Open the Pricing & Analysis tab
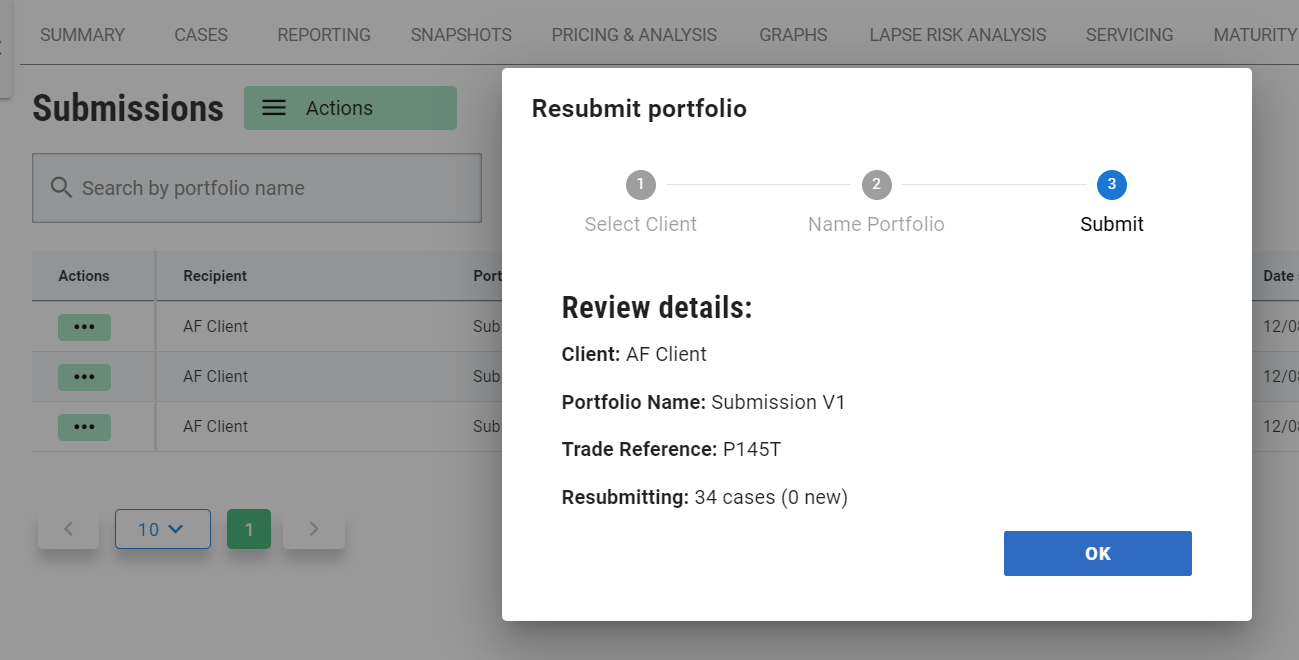The width and height of the screenshot is (1299, 660). [x=634, y=35]
